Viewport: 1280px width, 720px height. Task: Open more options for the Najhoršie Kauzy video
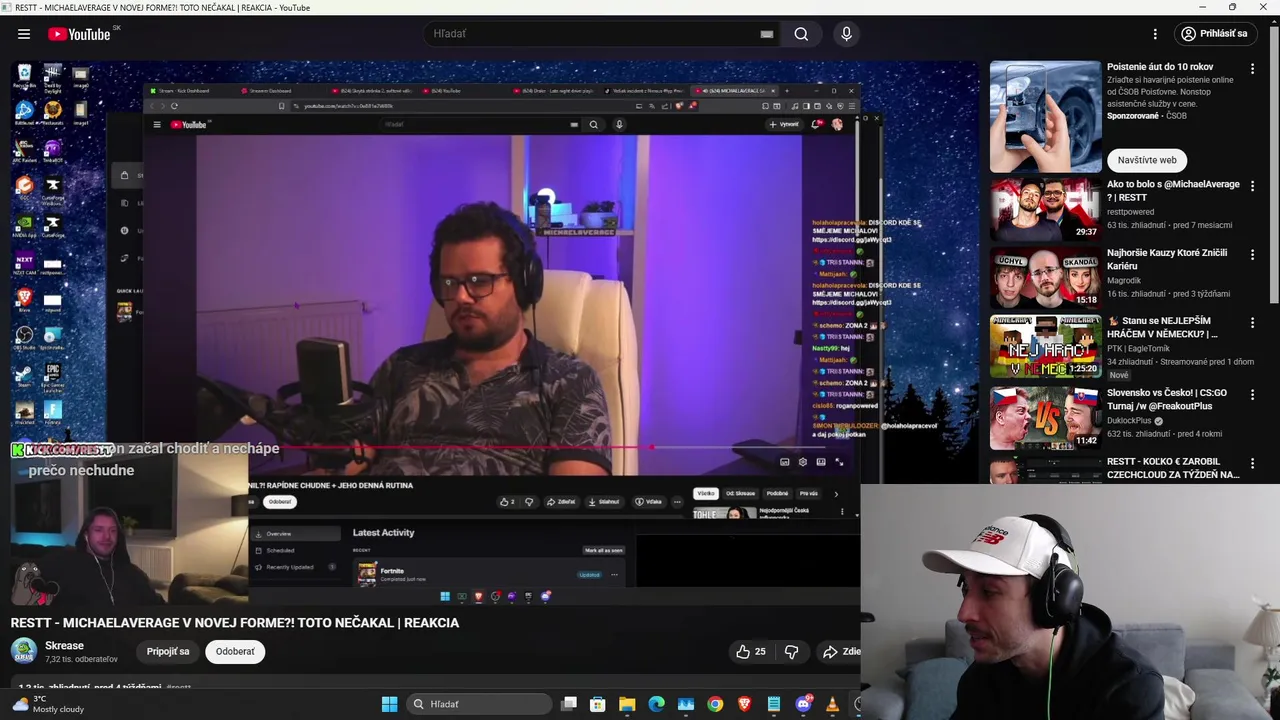[1252, 255]
